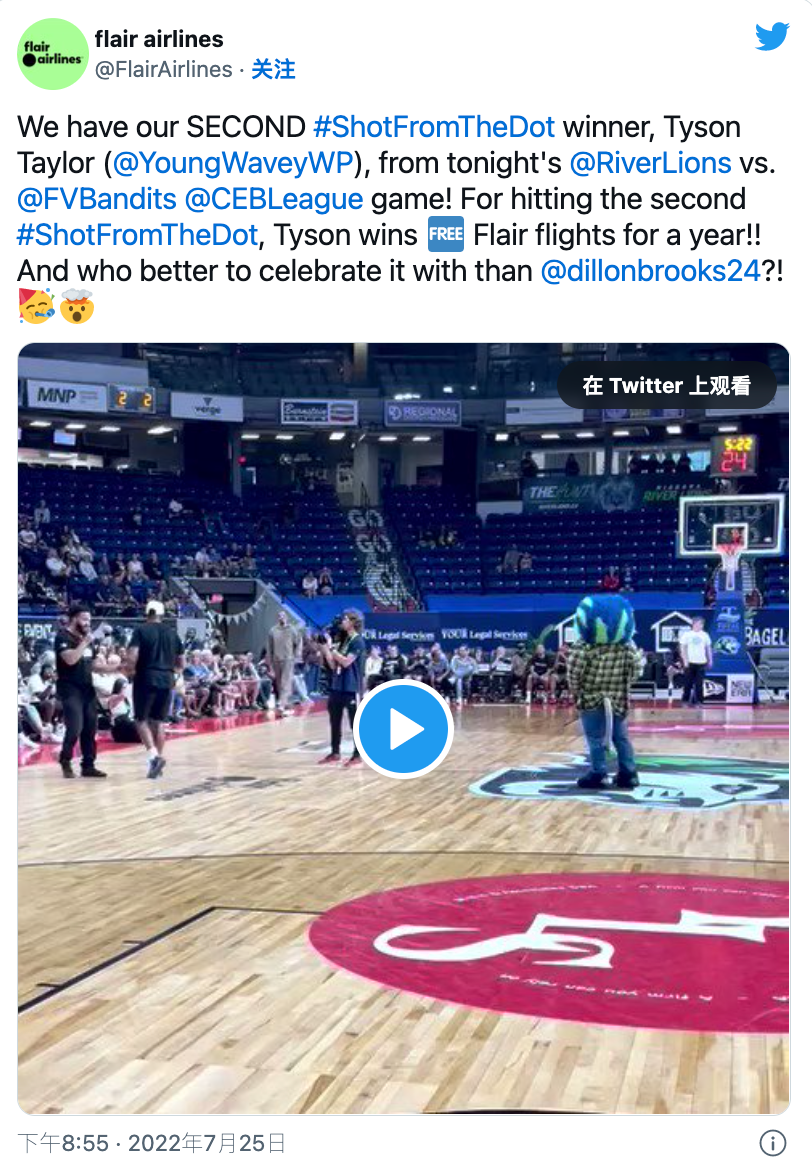Click the Twitter bird logo icon
Viewport: 812px width, 1168px height.
point(772,36)
